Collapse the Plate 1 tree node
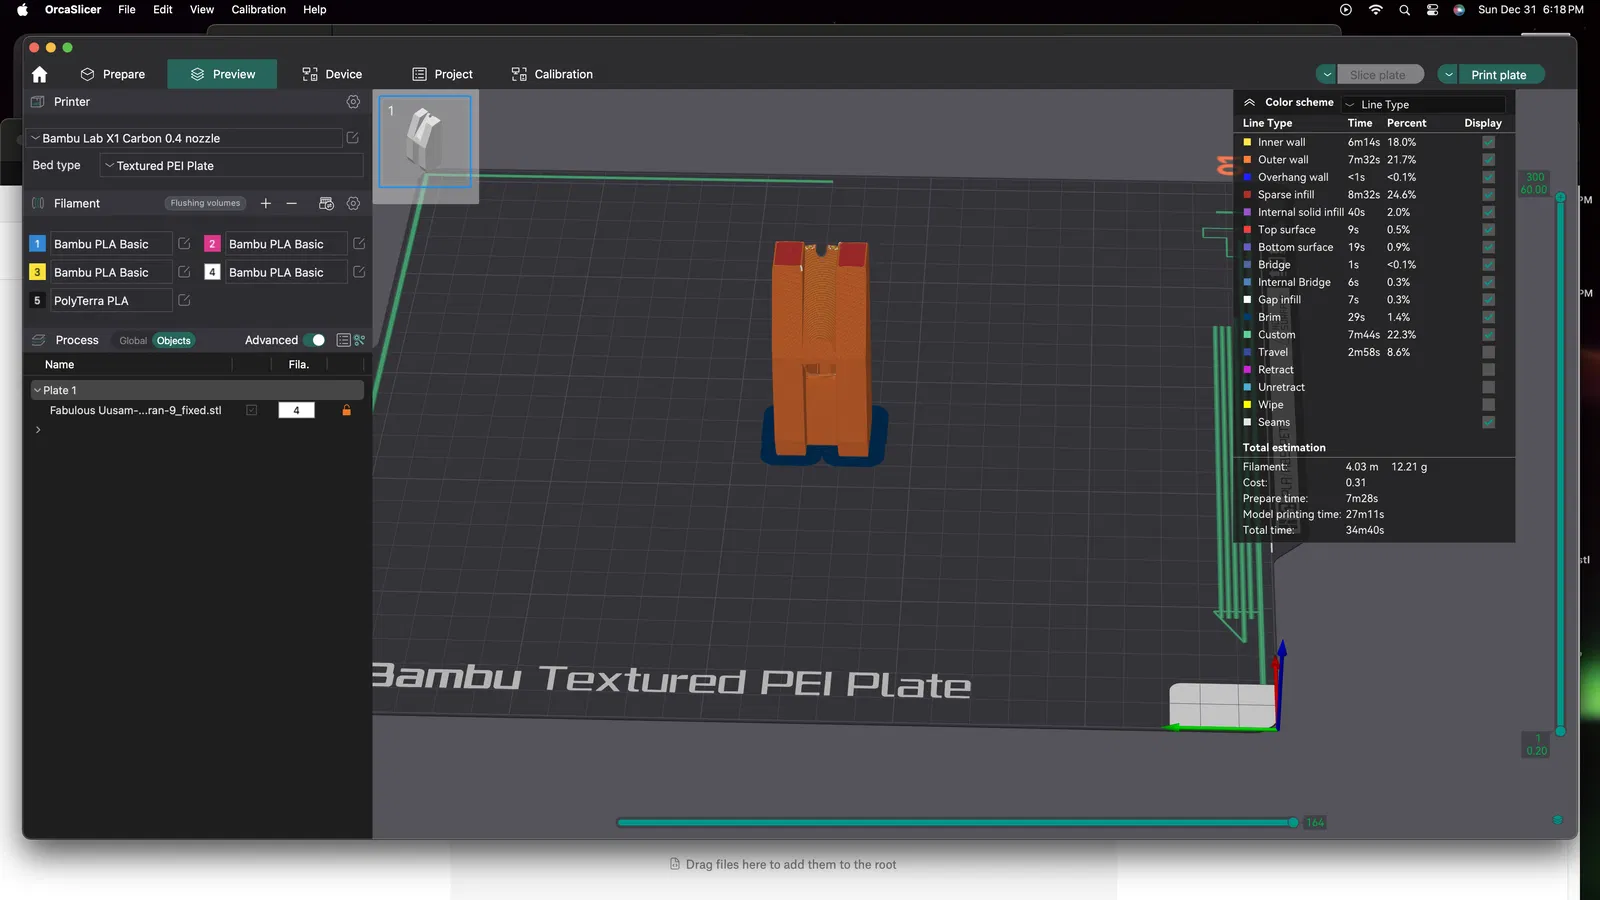Image resolution: width=1600 pixels, height=900 pixels. click(x=37, y=390)
